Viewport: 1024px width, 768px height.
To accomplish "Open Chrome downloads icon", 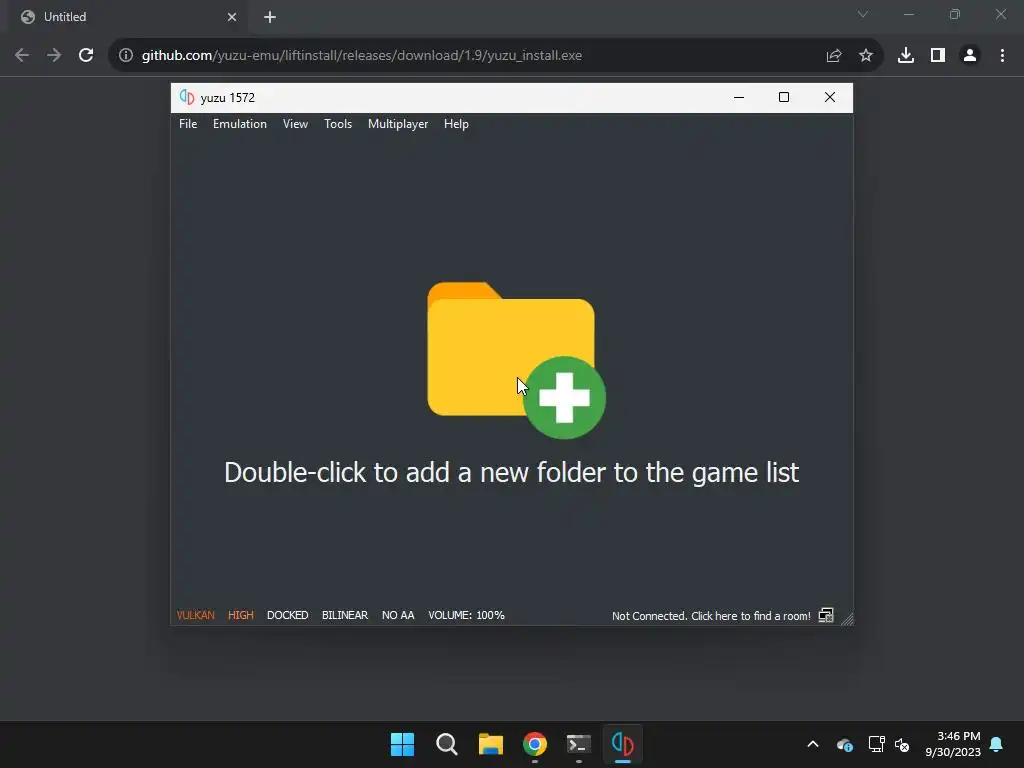I will (906, 56).
